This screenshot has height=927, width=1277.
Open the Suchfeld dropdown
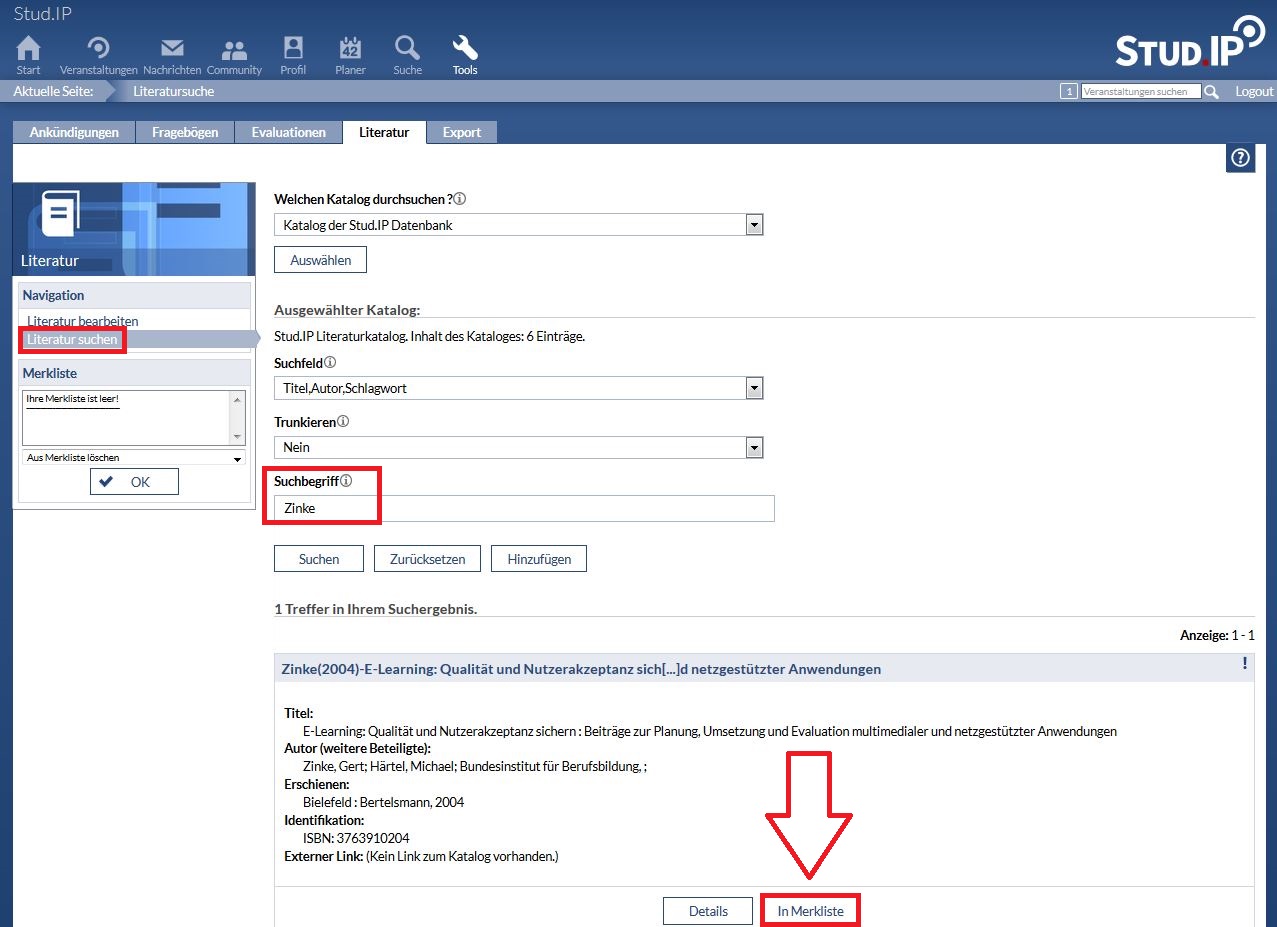click(x=754, y=388)
